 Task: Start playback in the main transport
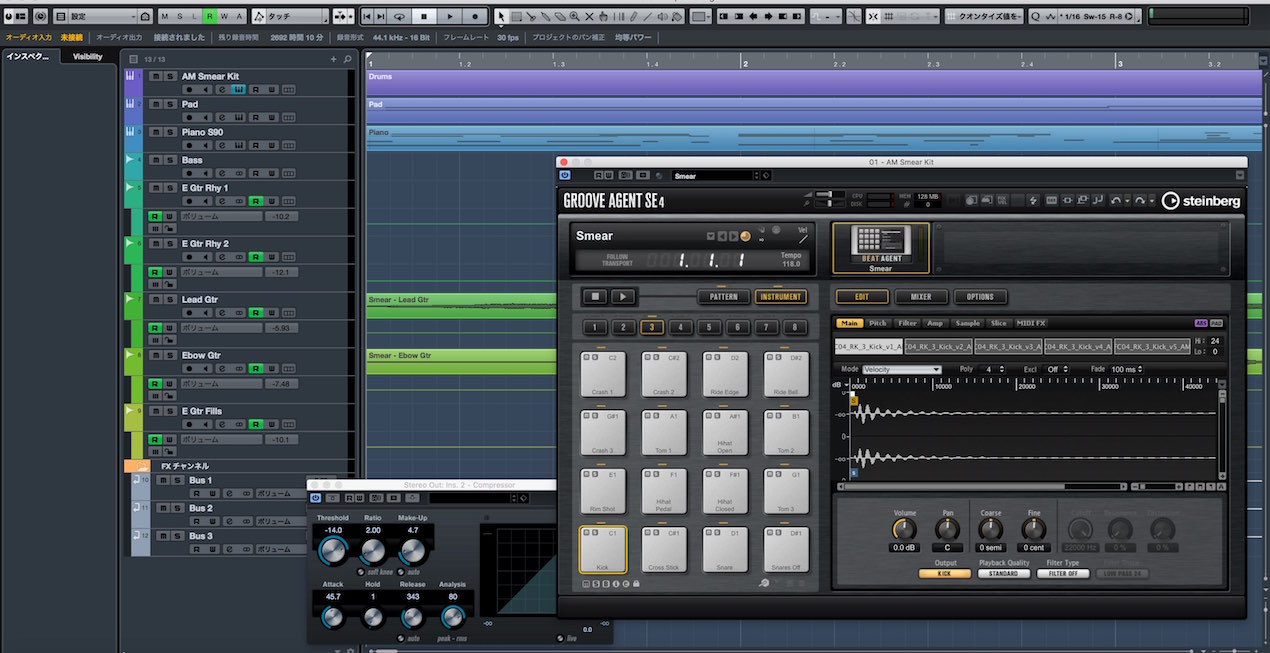coord(450,17)
